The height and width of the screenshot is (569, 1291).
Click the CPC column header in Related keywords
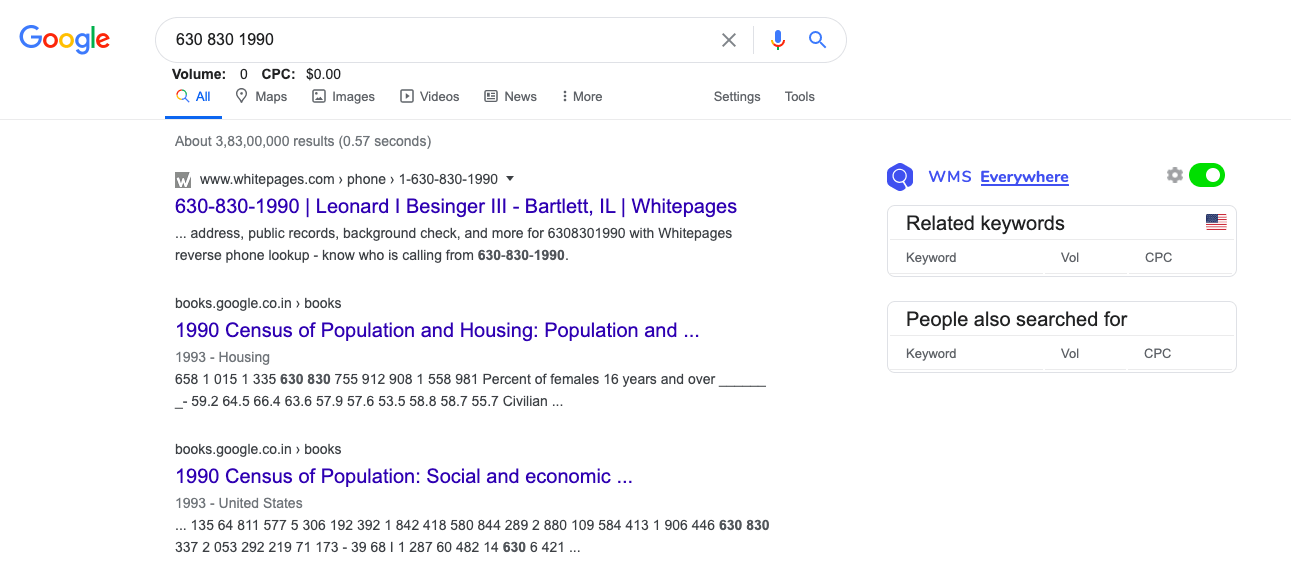pyautogui.click(x=1158, y=258)
